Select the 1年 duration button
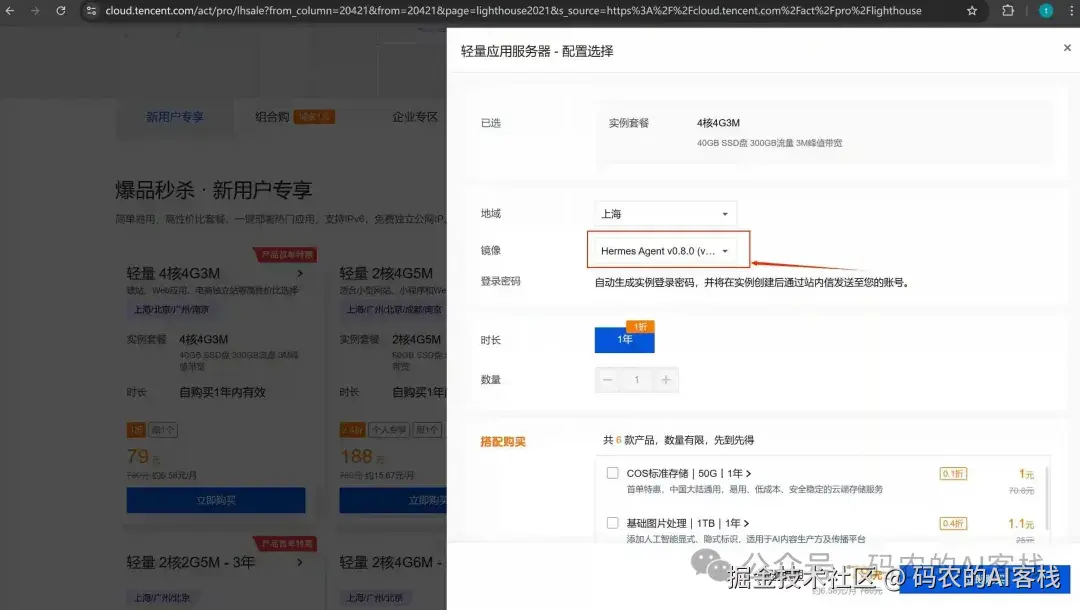 pyautogui.click(x=624, y=339)
